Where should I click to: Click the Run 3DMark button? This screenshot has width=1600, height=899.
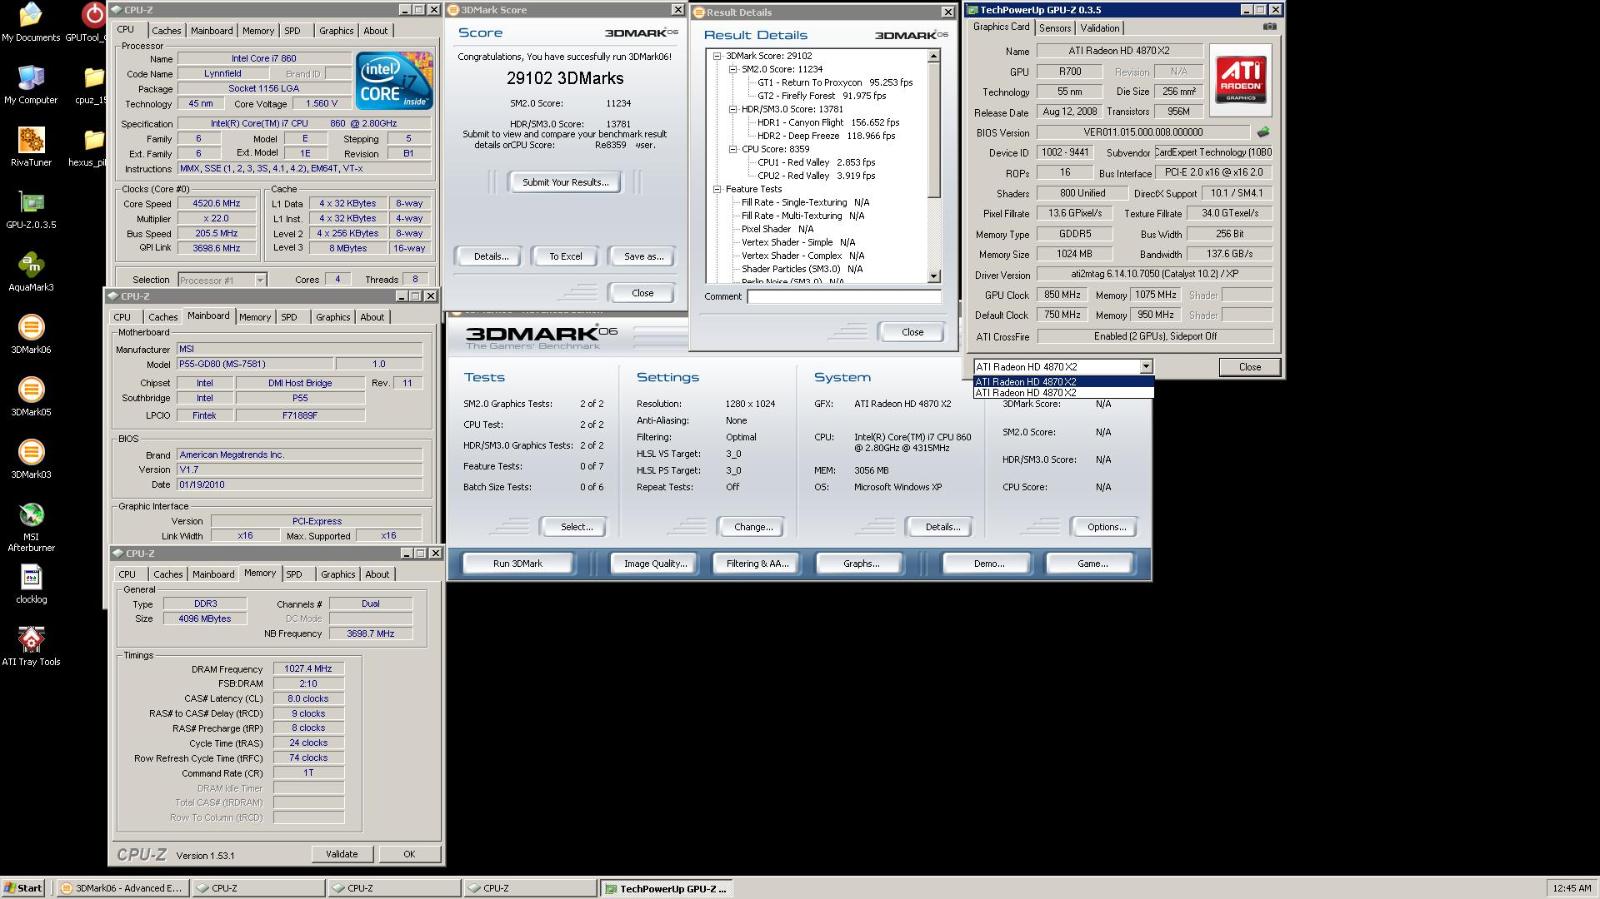(517, 564)
